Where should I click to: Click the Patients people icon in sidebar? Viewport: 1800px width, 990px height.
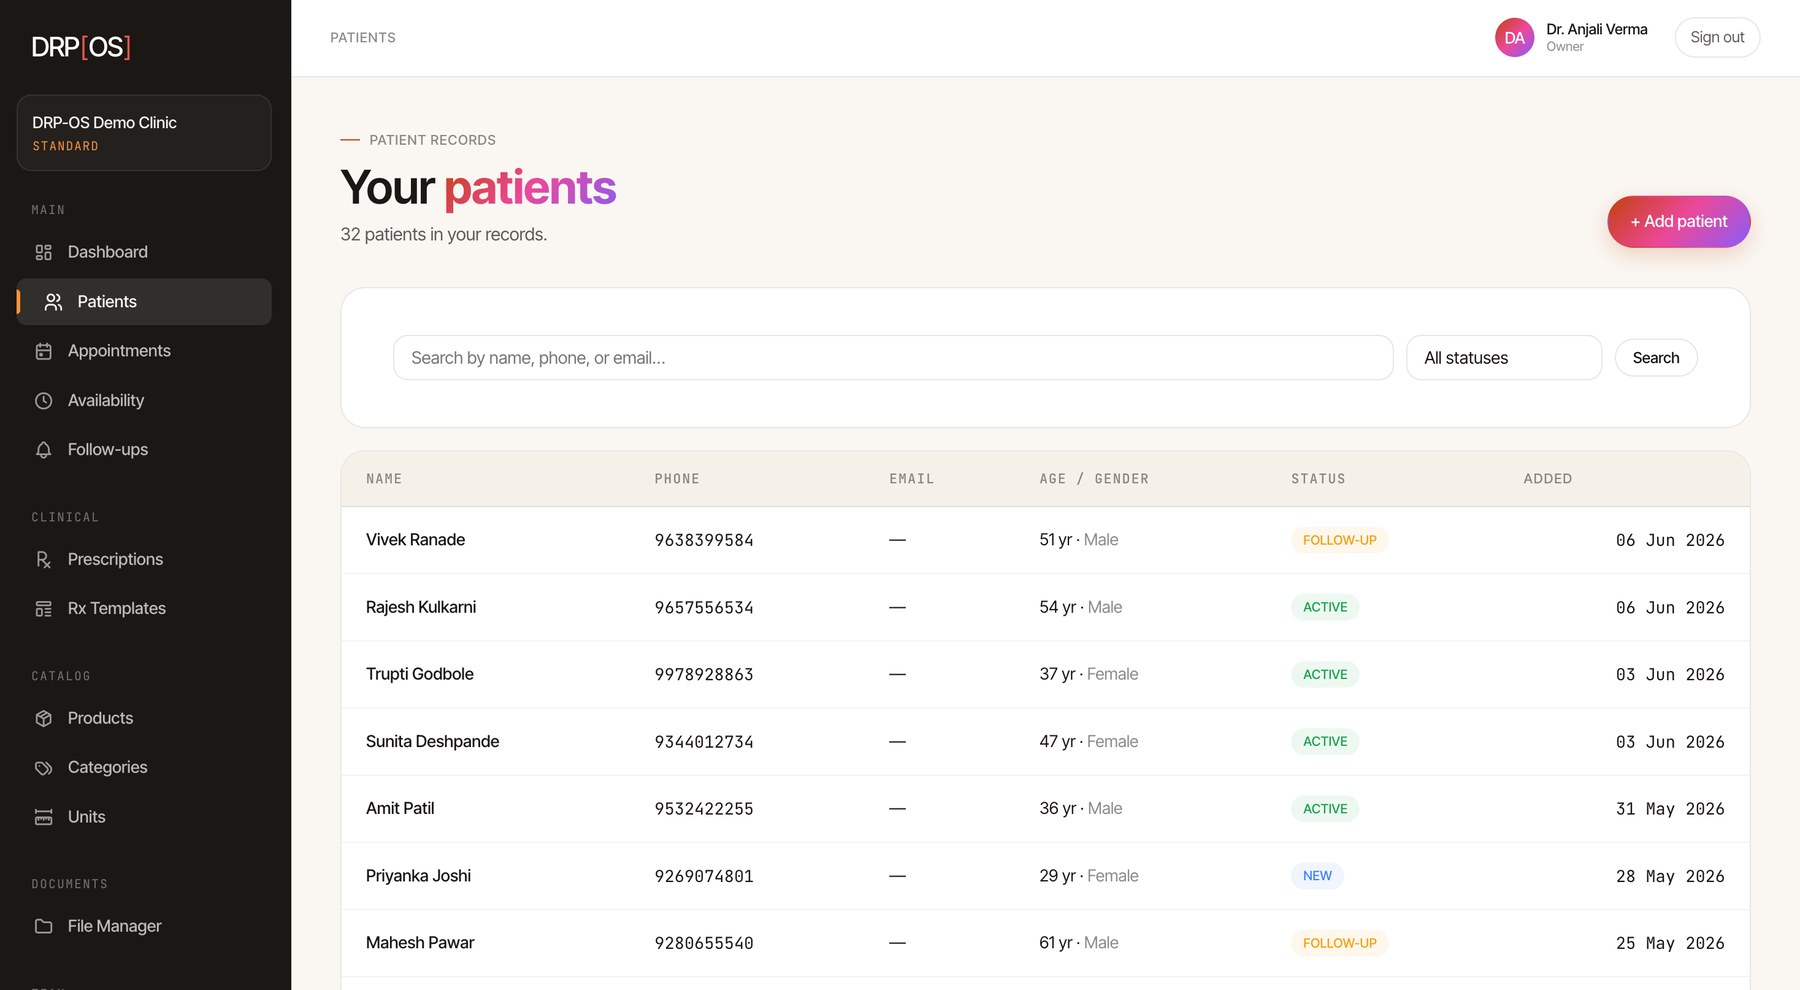coord(53,302)
